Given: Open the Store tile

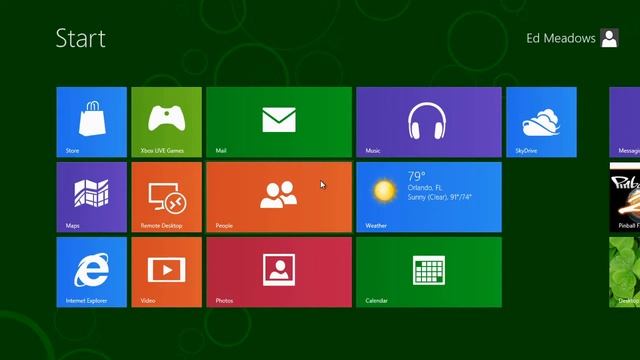Looking at the screenshot, I should [x=91, y=122].
